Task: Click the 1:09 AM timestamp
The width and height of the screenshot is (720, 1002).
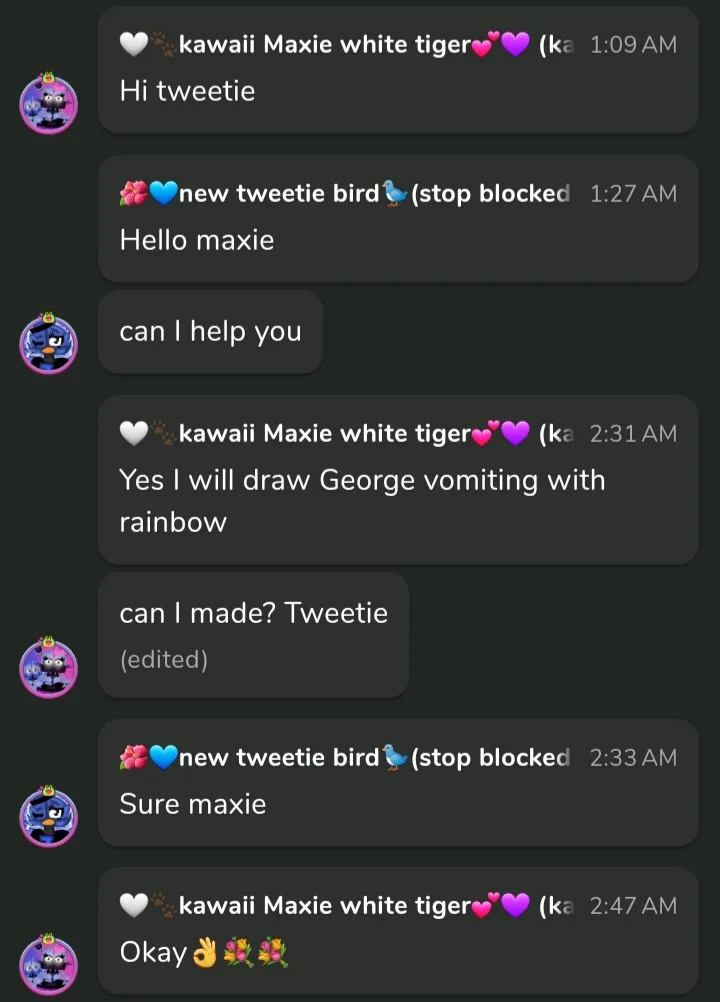Action: 633,45
